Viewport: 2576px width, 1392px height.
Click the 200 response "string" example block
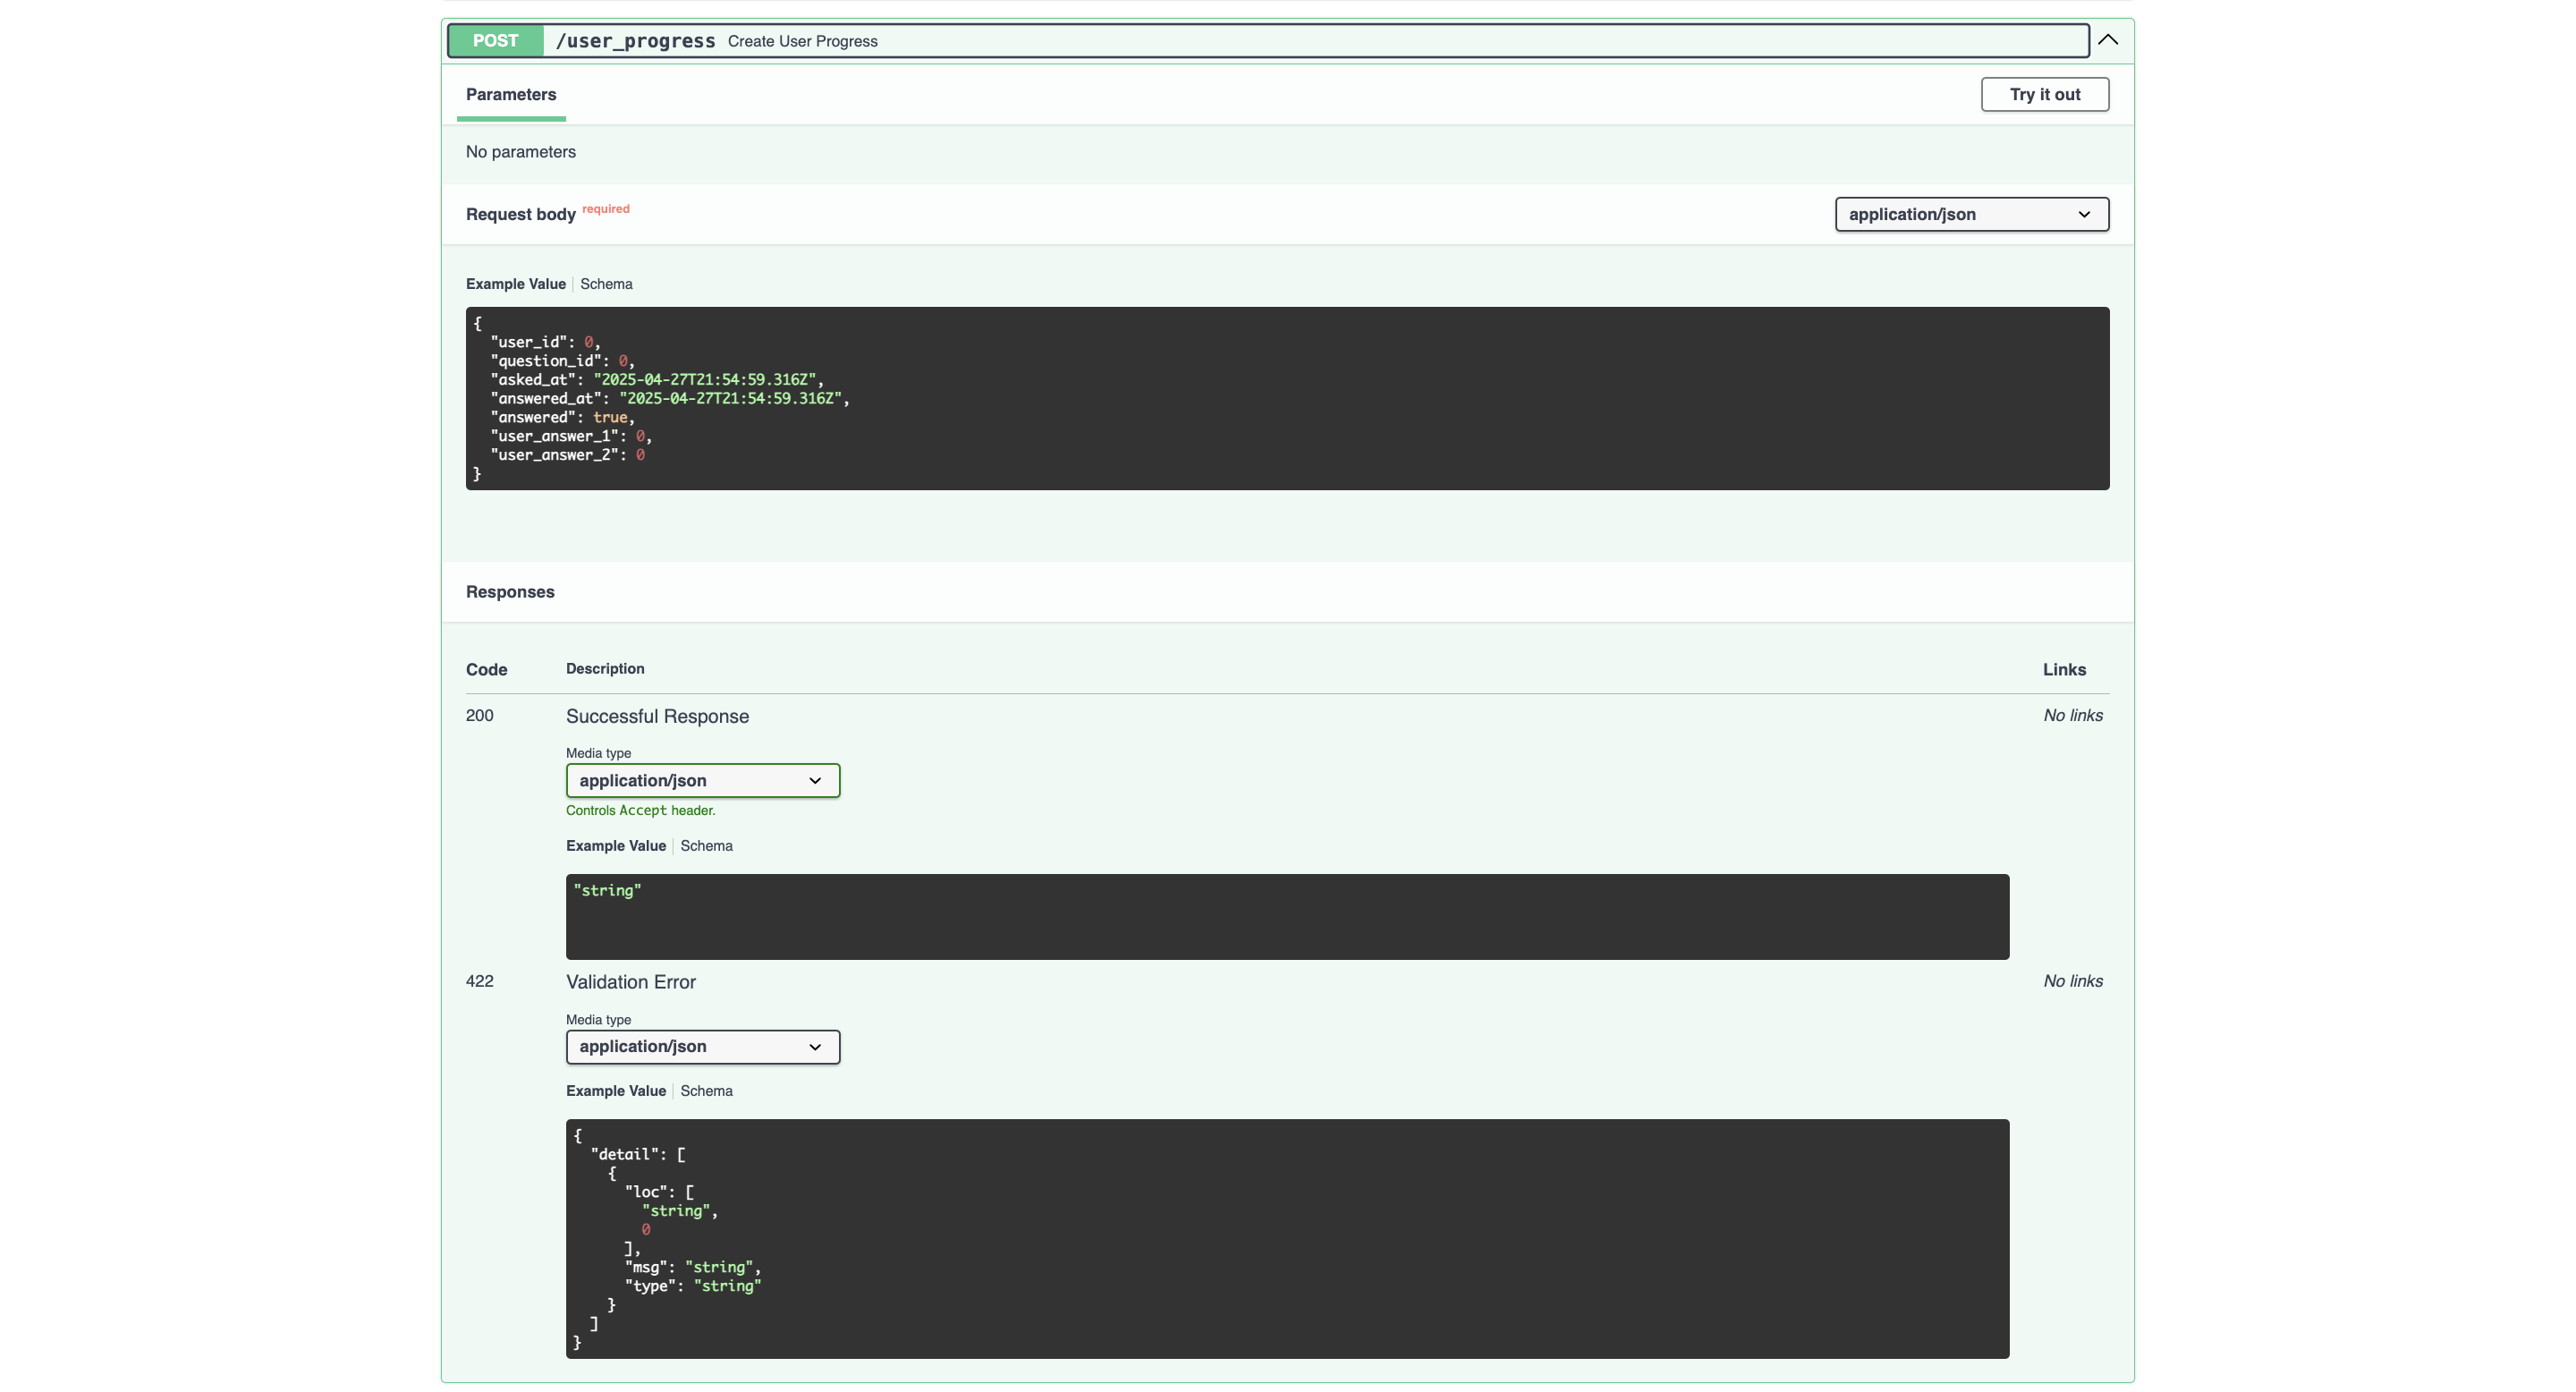1286,916
